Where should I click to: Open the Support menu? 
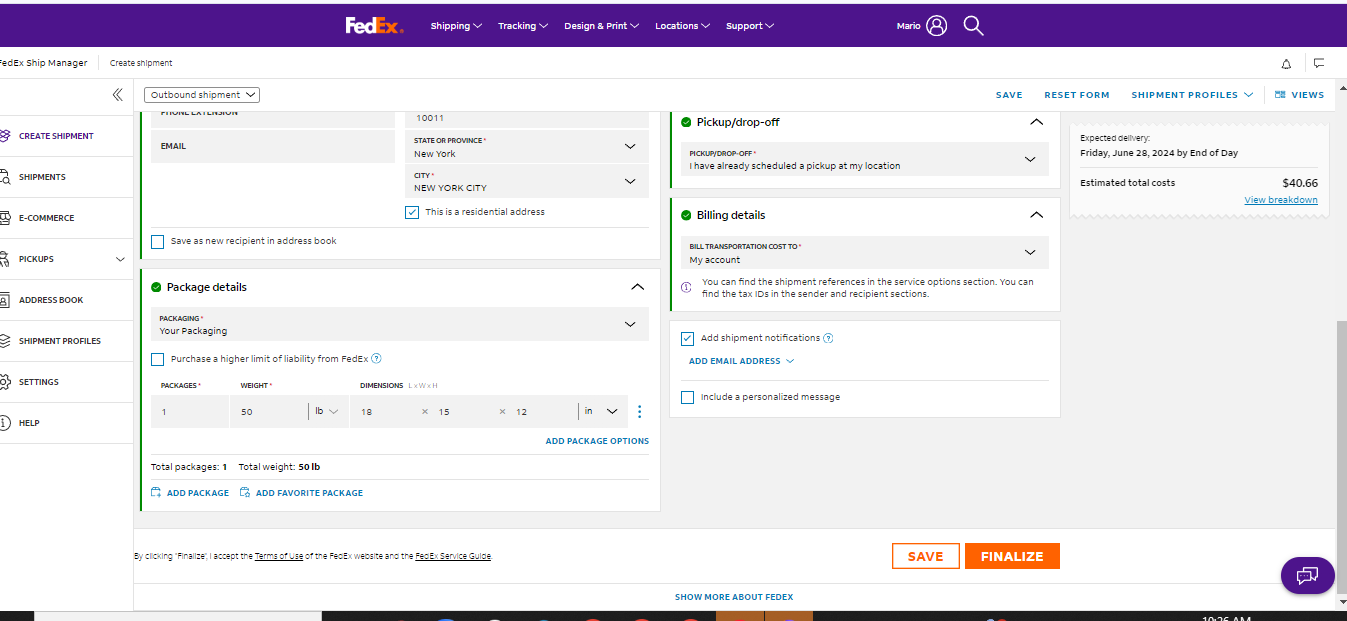point(750,26)
